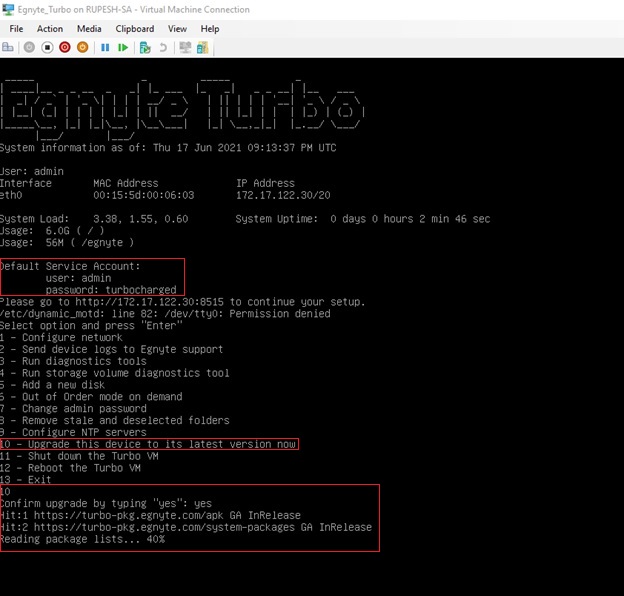Click 'Confirm upgrade by typing "yes"' line
624x596 pixels.
[106, 503]
